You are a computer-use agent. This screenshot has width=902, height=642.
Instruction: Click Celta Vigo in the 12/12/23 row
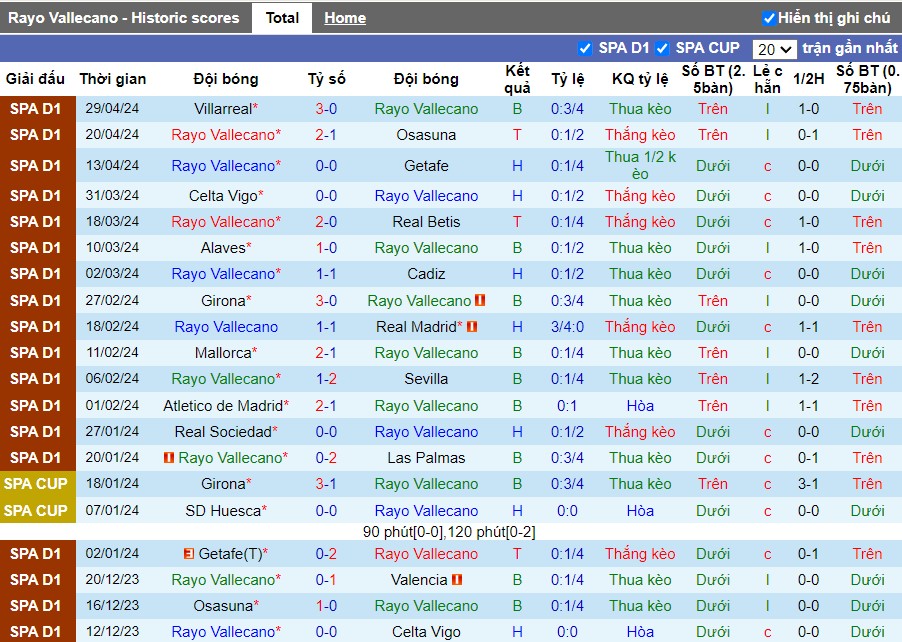(x=426, y=632)
